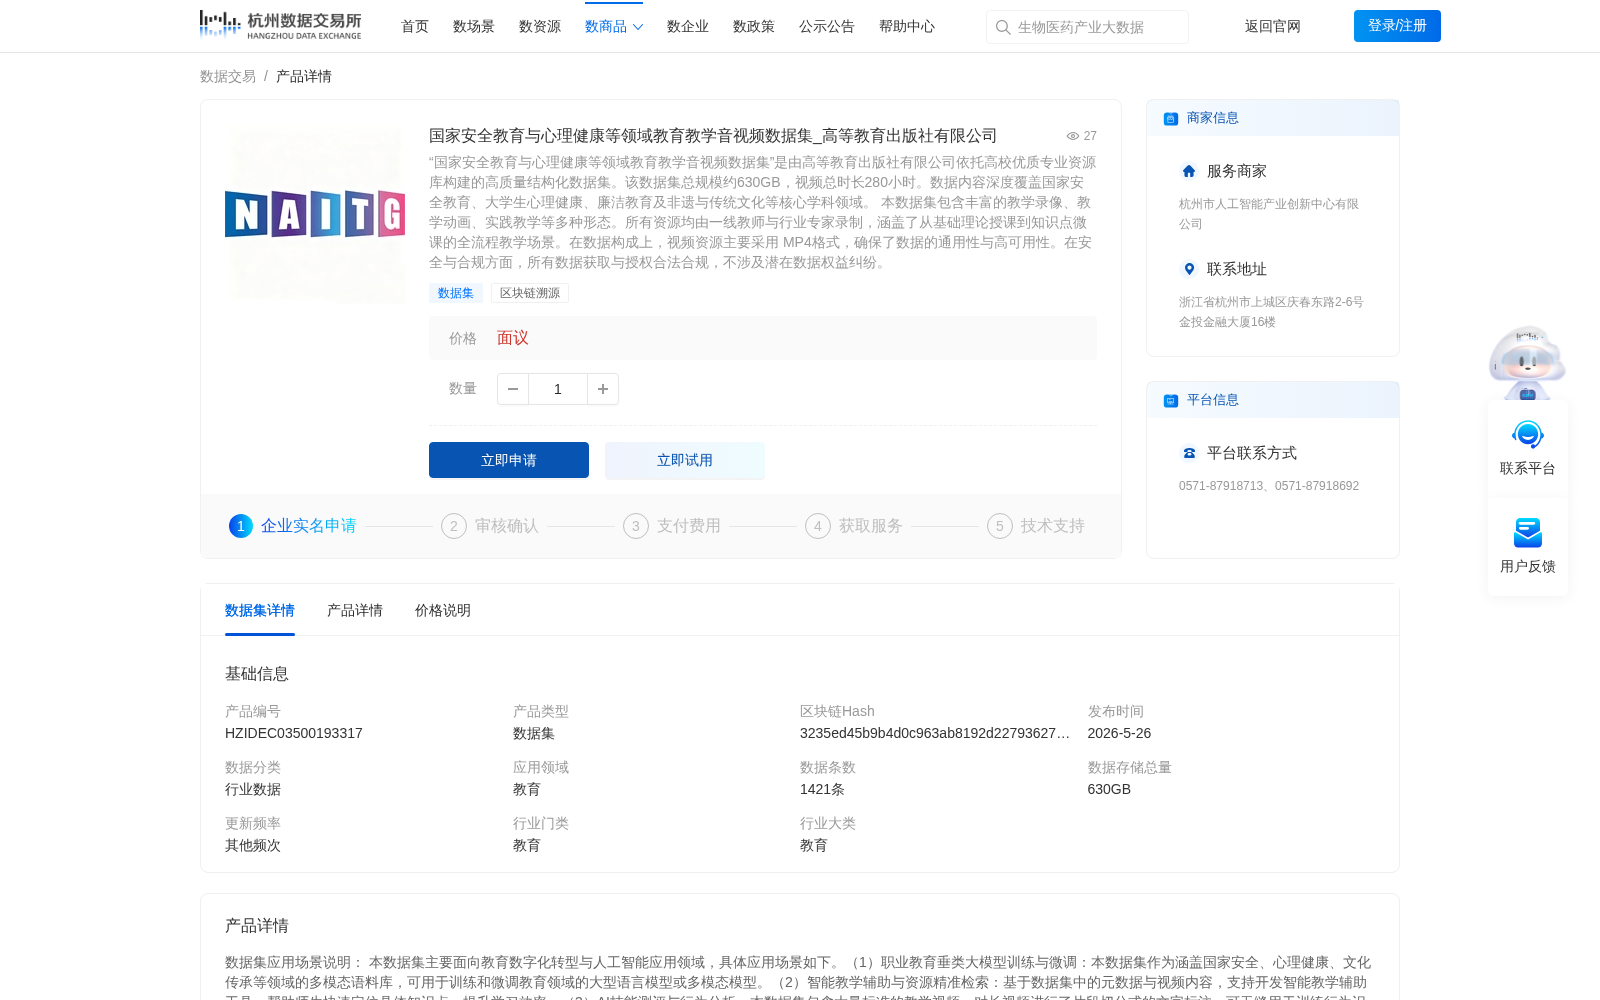The width and height of the screenshot is (1600, 1000).
Task: Click the 商家信息 header icon
Action: point(1171,119)
